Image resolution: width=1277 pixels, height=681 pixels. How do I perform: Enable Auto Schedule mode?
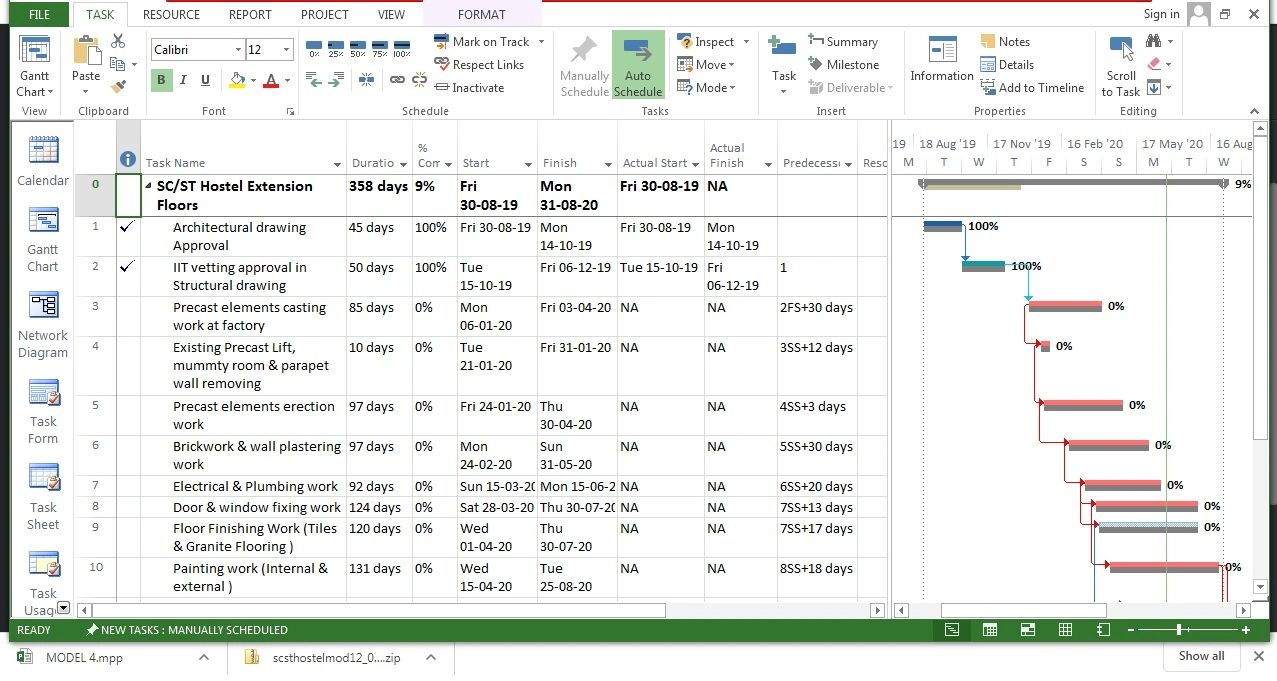[637, 66]
